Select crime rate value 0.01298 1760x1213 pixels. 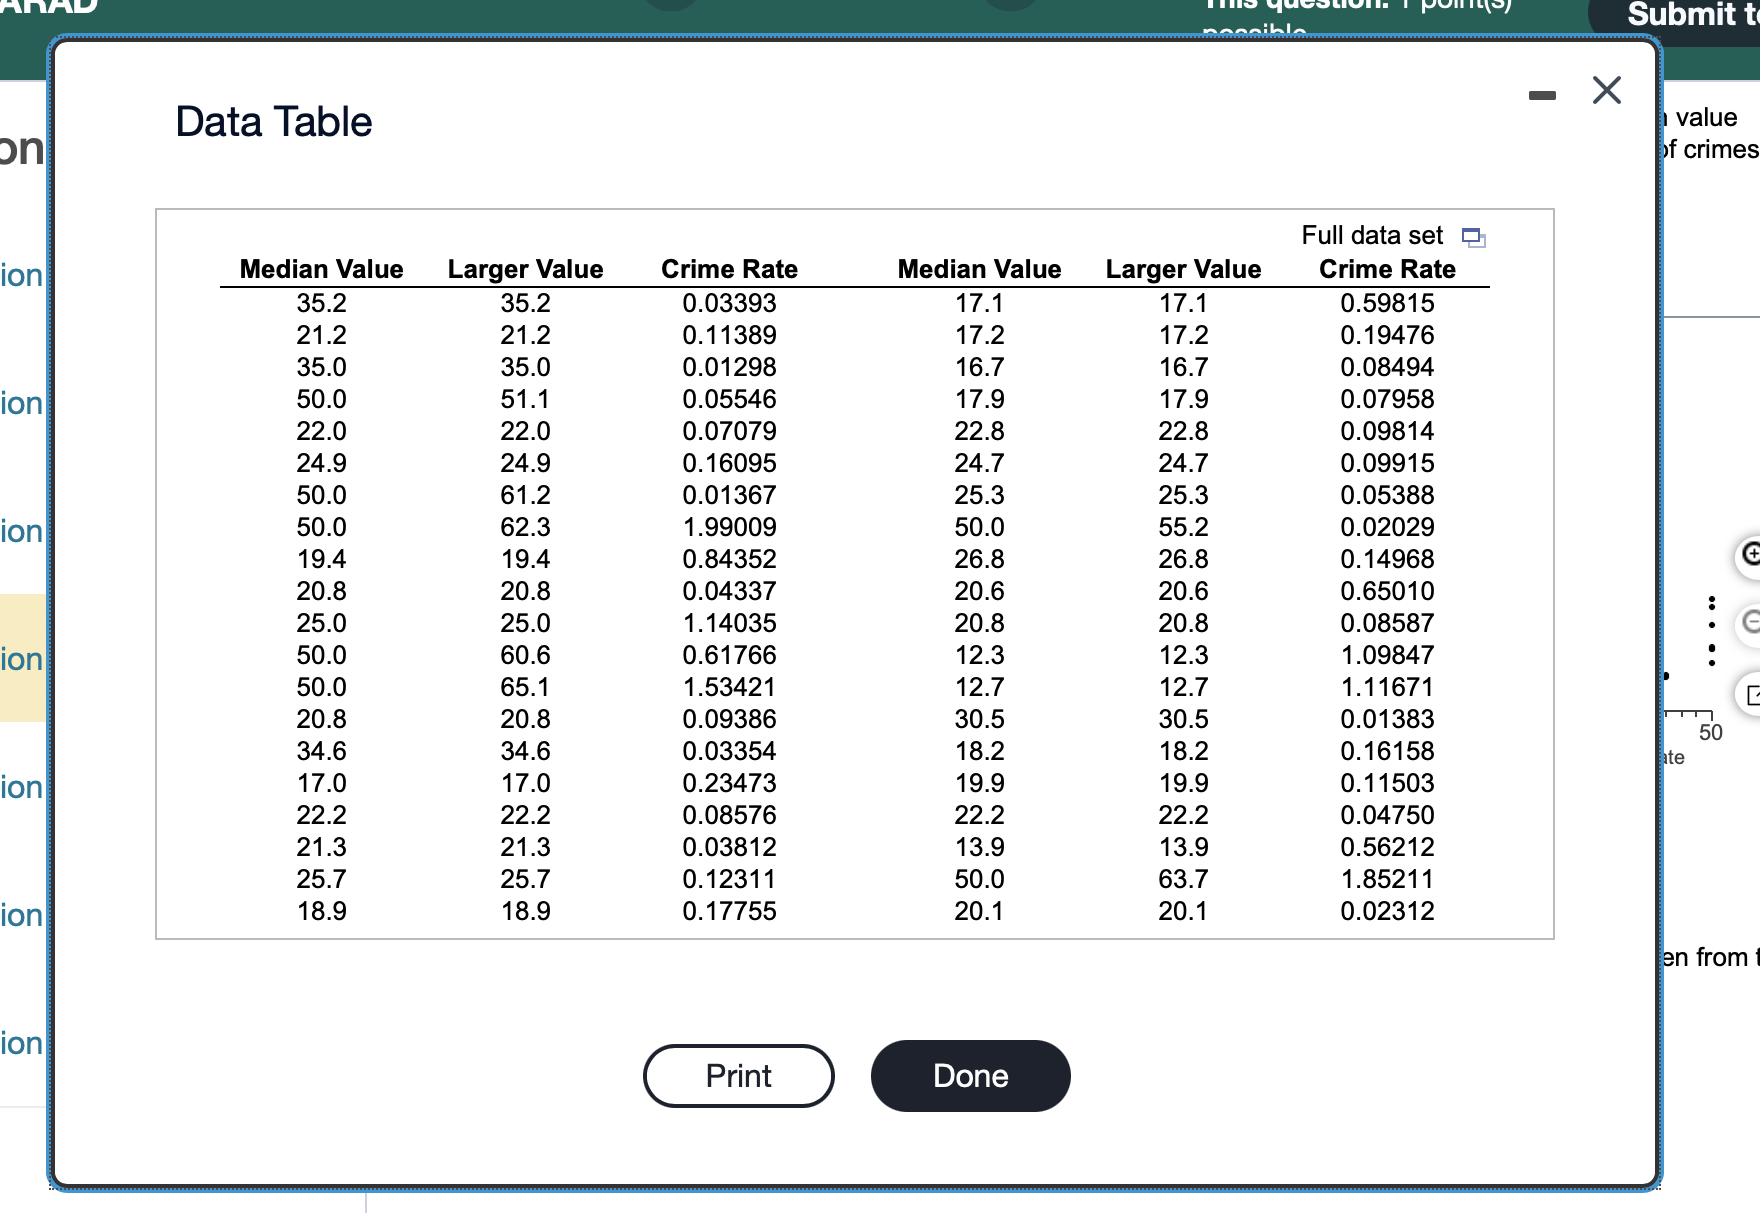[730, 367]
